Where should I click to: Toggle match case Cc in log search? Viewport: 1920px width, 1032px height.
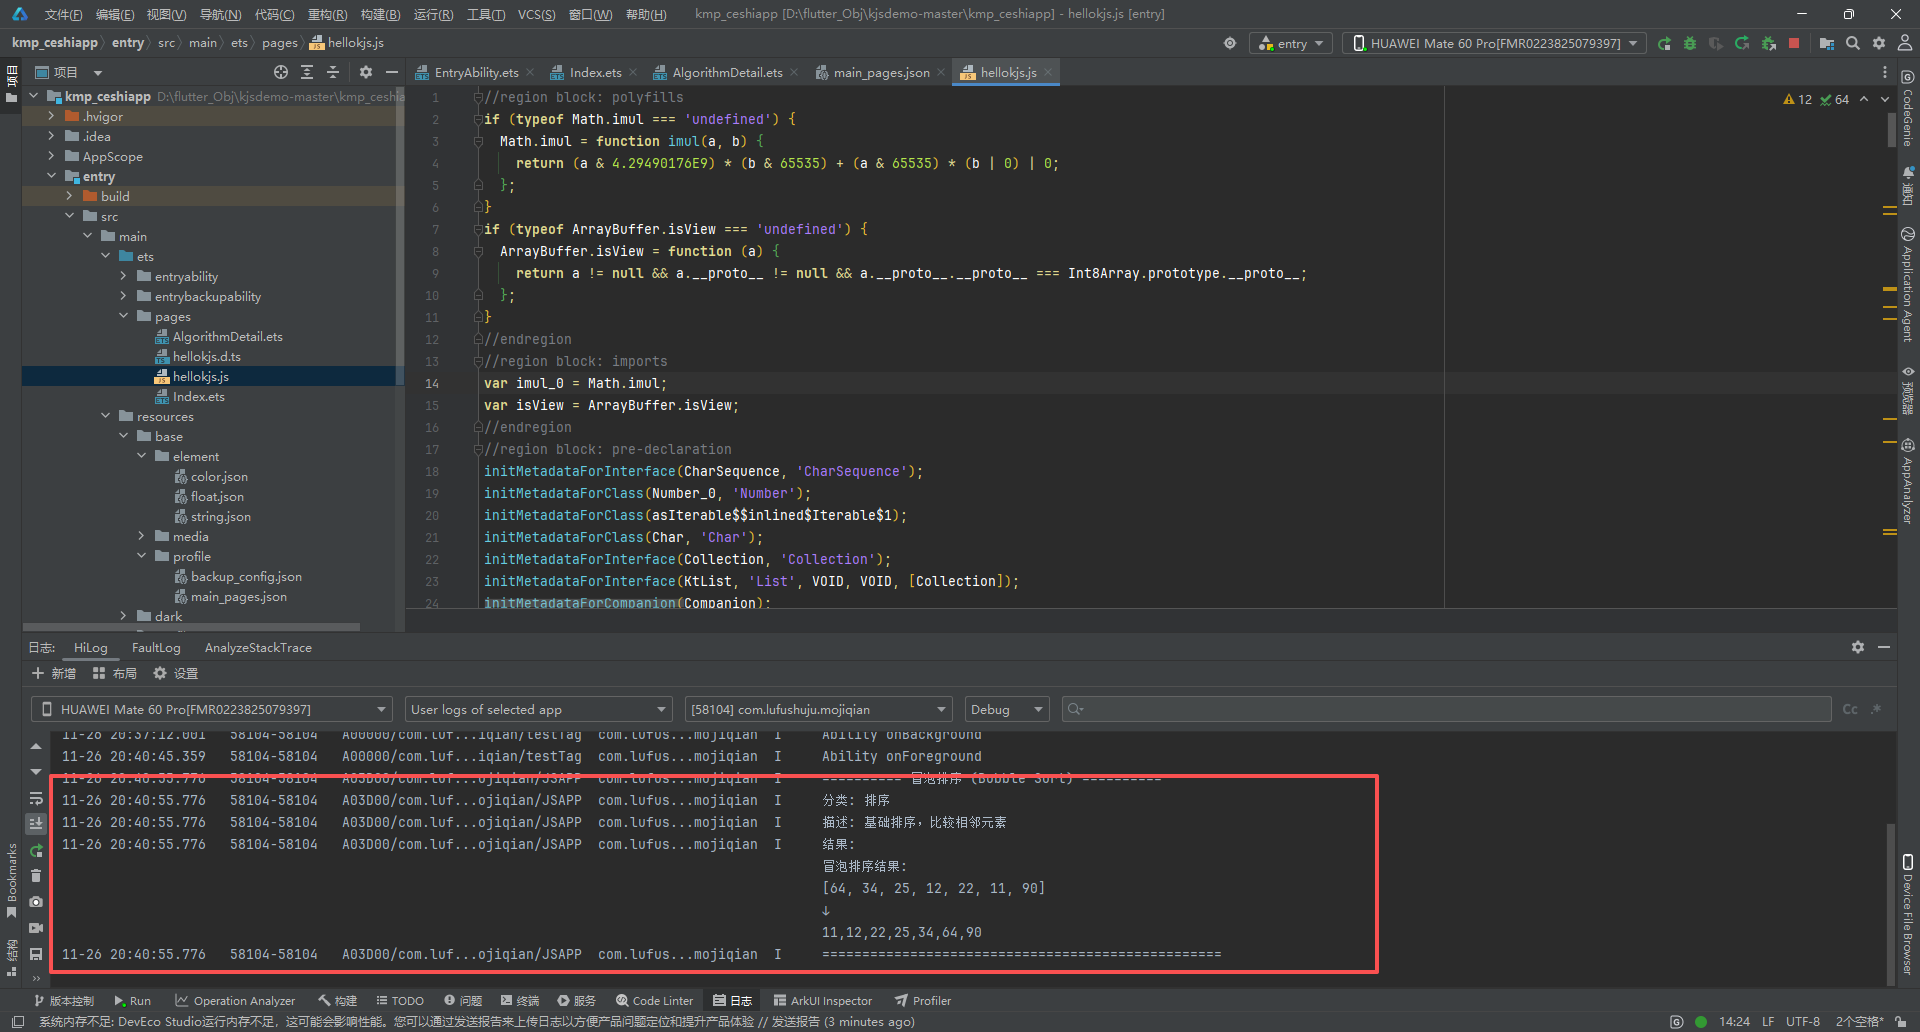coord(1850,709)
